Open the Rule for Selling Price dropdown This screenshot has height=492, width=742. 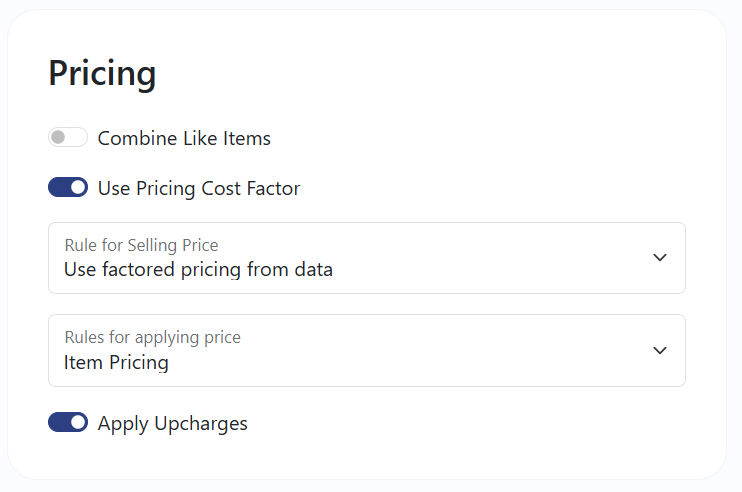366,258
